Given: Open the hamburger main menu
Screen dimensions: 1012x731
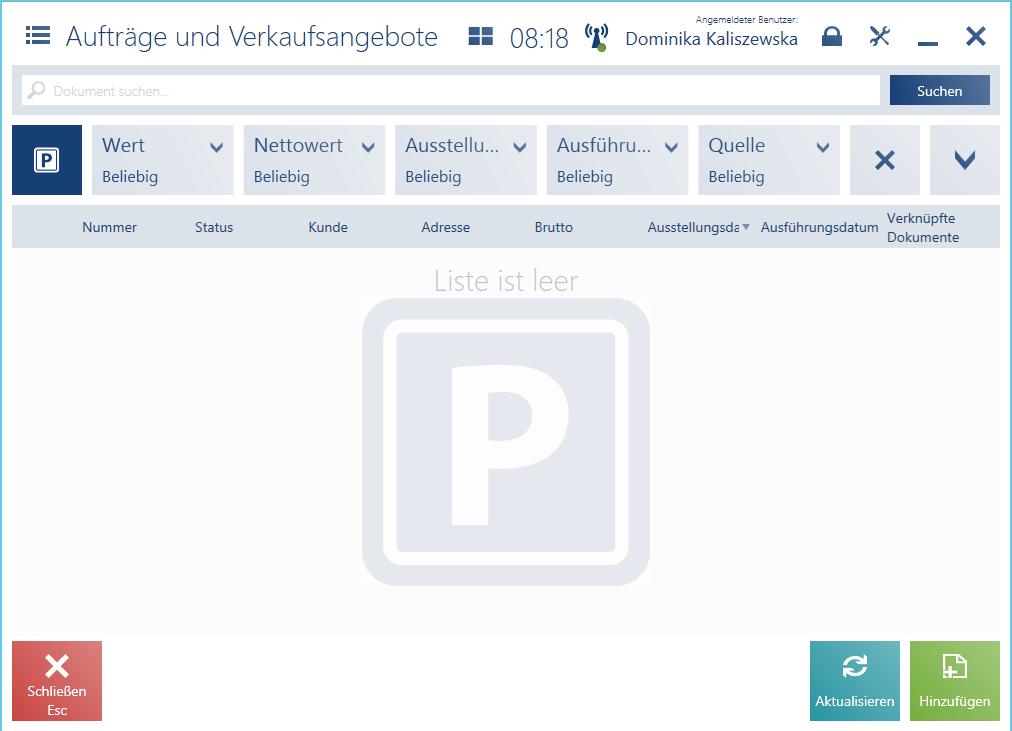Looking at the screenshot, I should 38,37.
